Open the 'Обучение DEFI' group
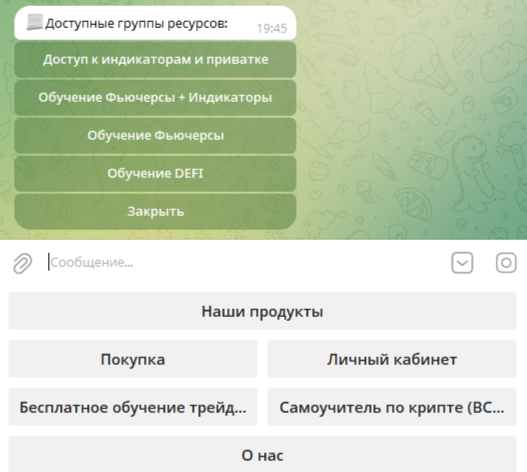This screenshot has height=472, width=527. pyautogui.click(x=155, y=174)
